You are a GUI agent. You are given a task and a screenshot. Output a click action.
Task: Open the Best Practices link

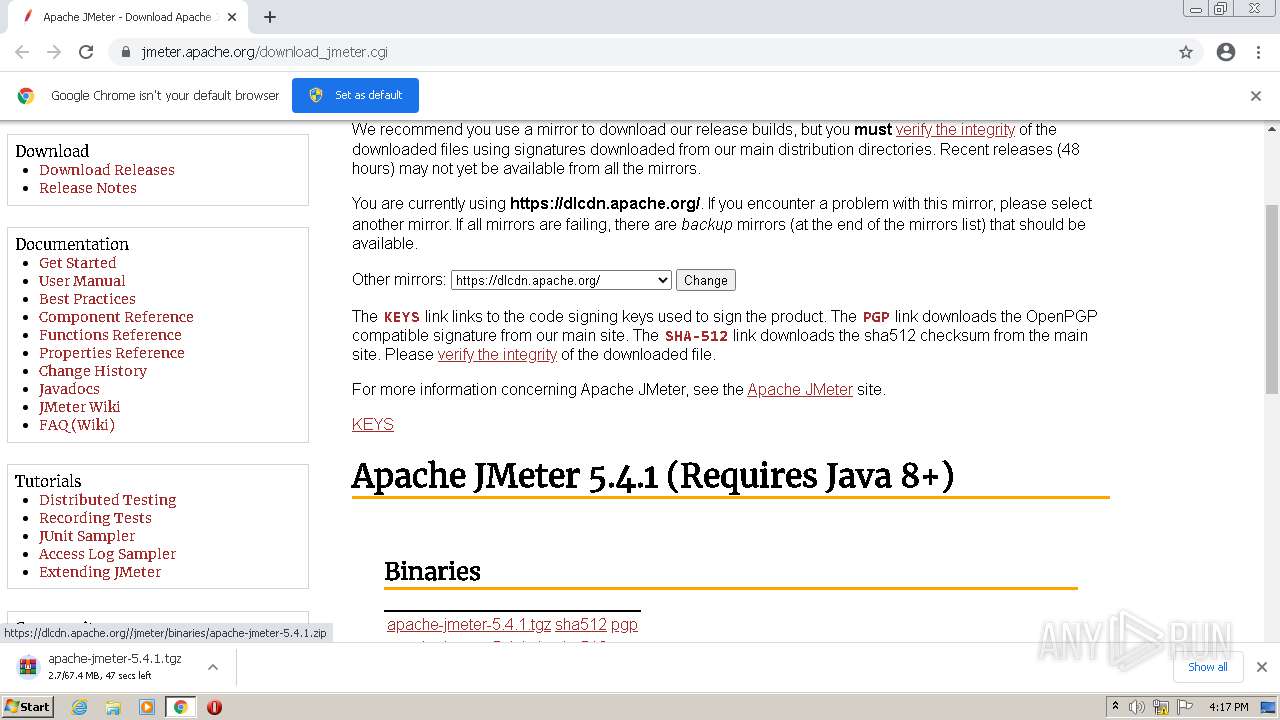coord(87,299)
